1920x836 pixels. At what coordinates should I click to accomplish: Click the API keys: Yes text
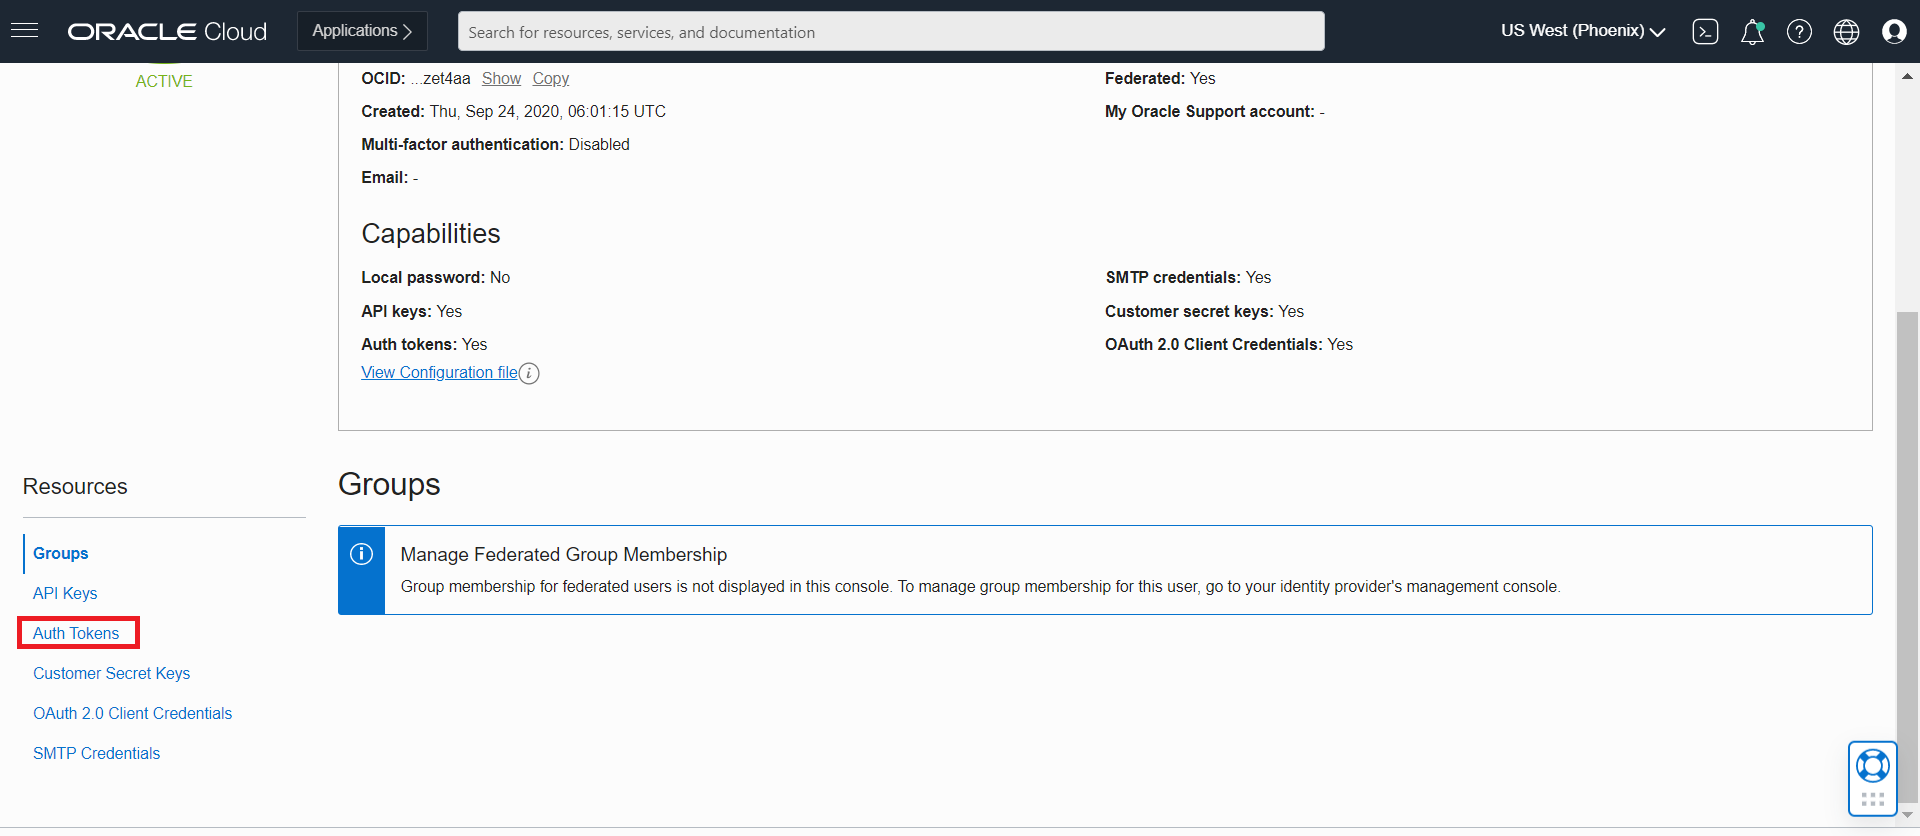tap(411, 311)
